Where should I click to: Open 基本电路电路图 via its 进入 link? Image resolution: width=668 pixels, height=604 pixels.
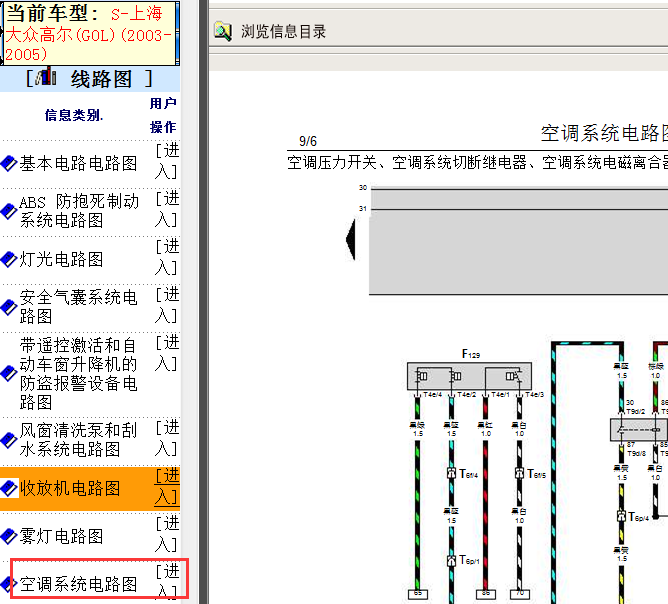pos(167,161)
